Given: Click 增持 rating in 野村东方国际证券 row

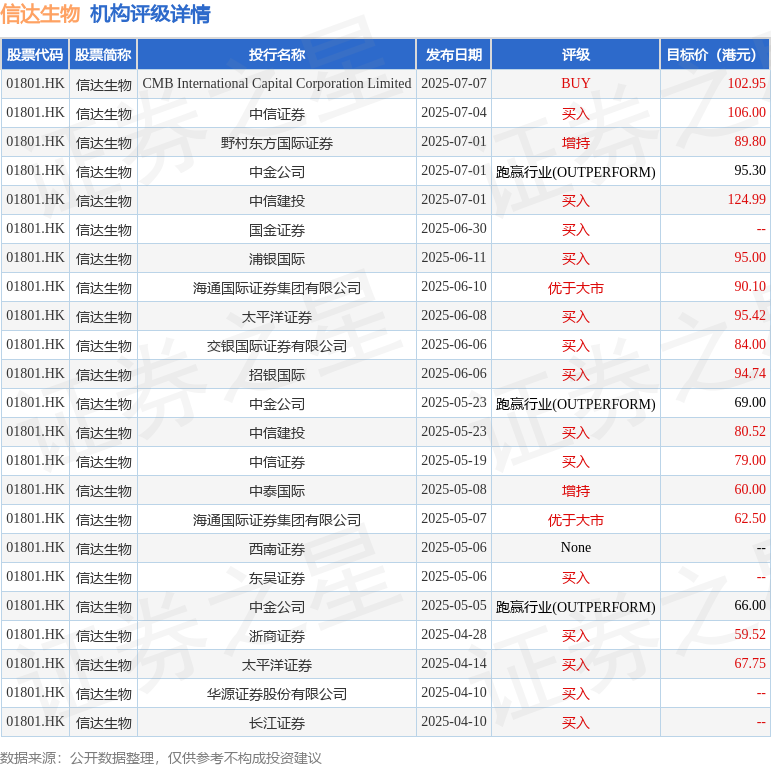Looking at the screenshot, I should (x=576, y=143).
